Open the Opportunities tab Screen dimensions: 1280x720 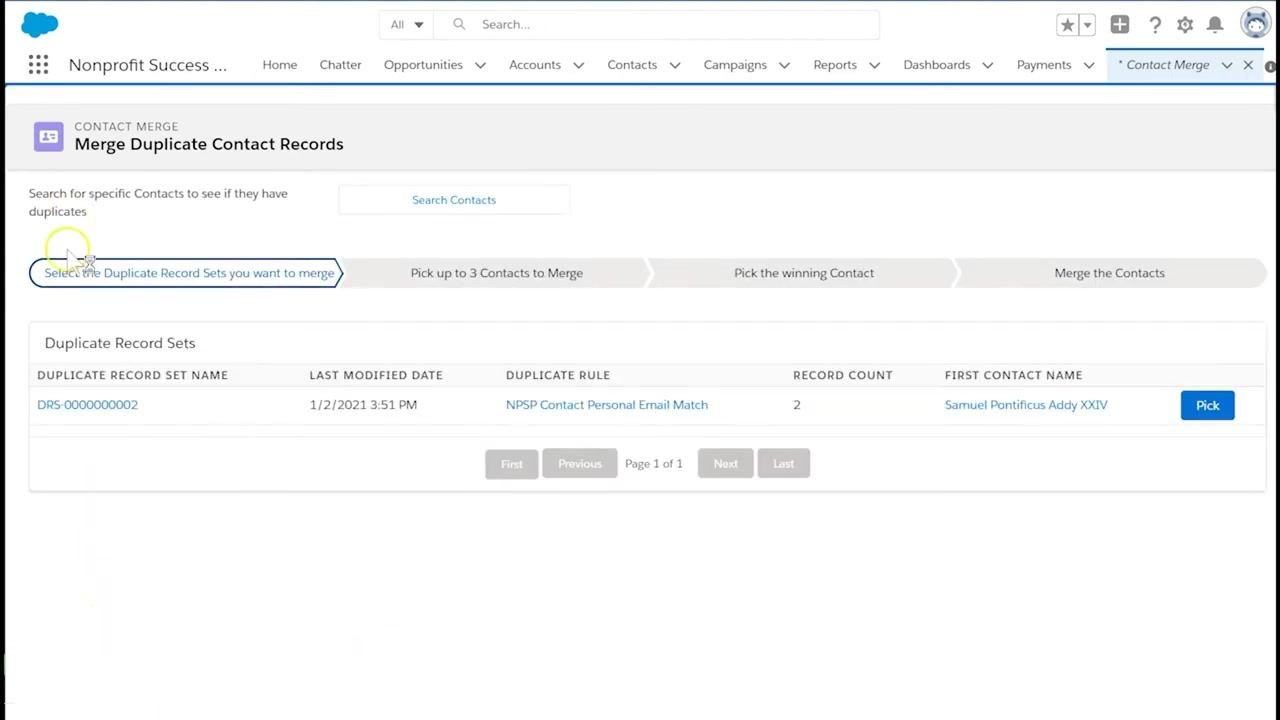click(x=423, y=65)
